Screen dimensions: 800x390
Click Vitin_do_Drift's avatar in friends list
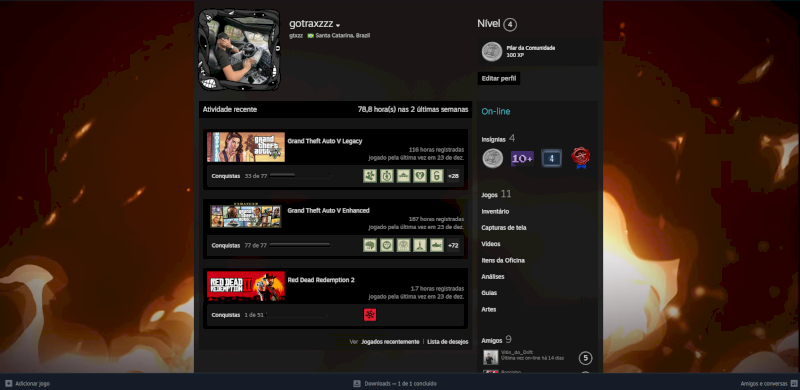(x=491, y=357)
